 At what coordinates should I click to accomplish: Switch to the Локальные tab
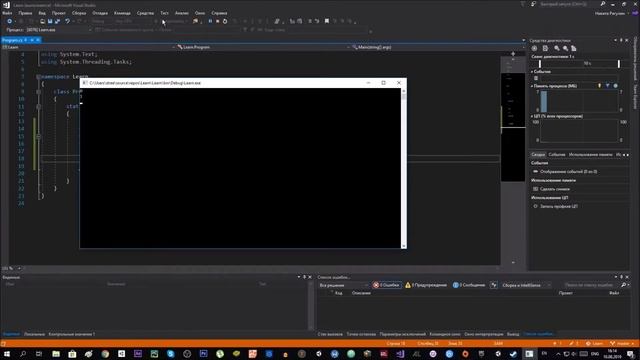(x=34, y=334)
